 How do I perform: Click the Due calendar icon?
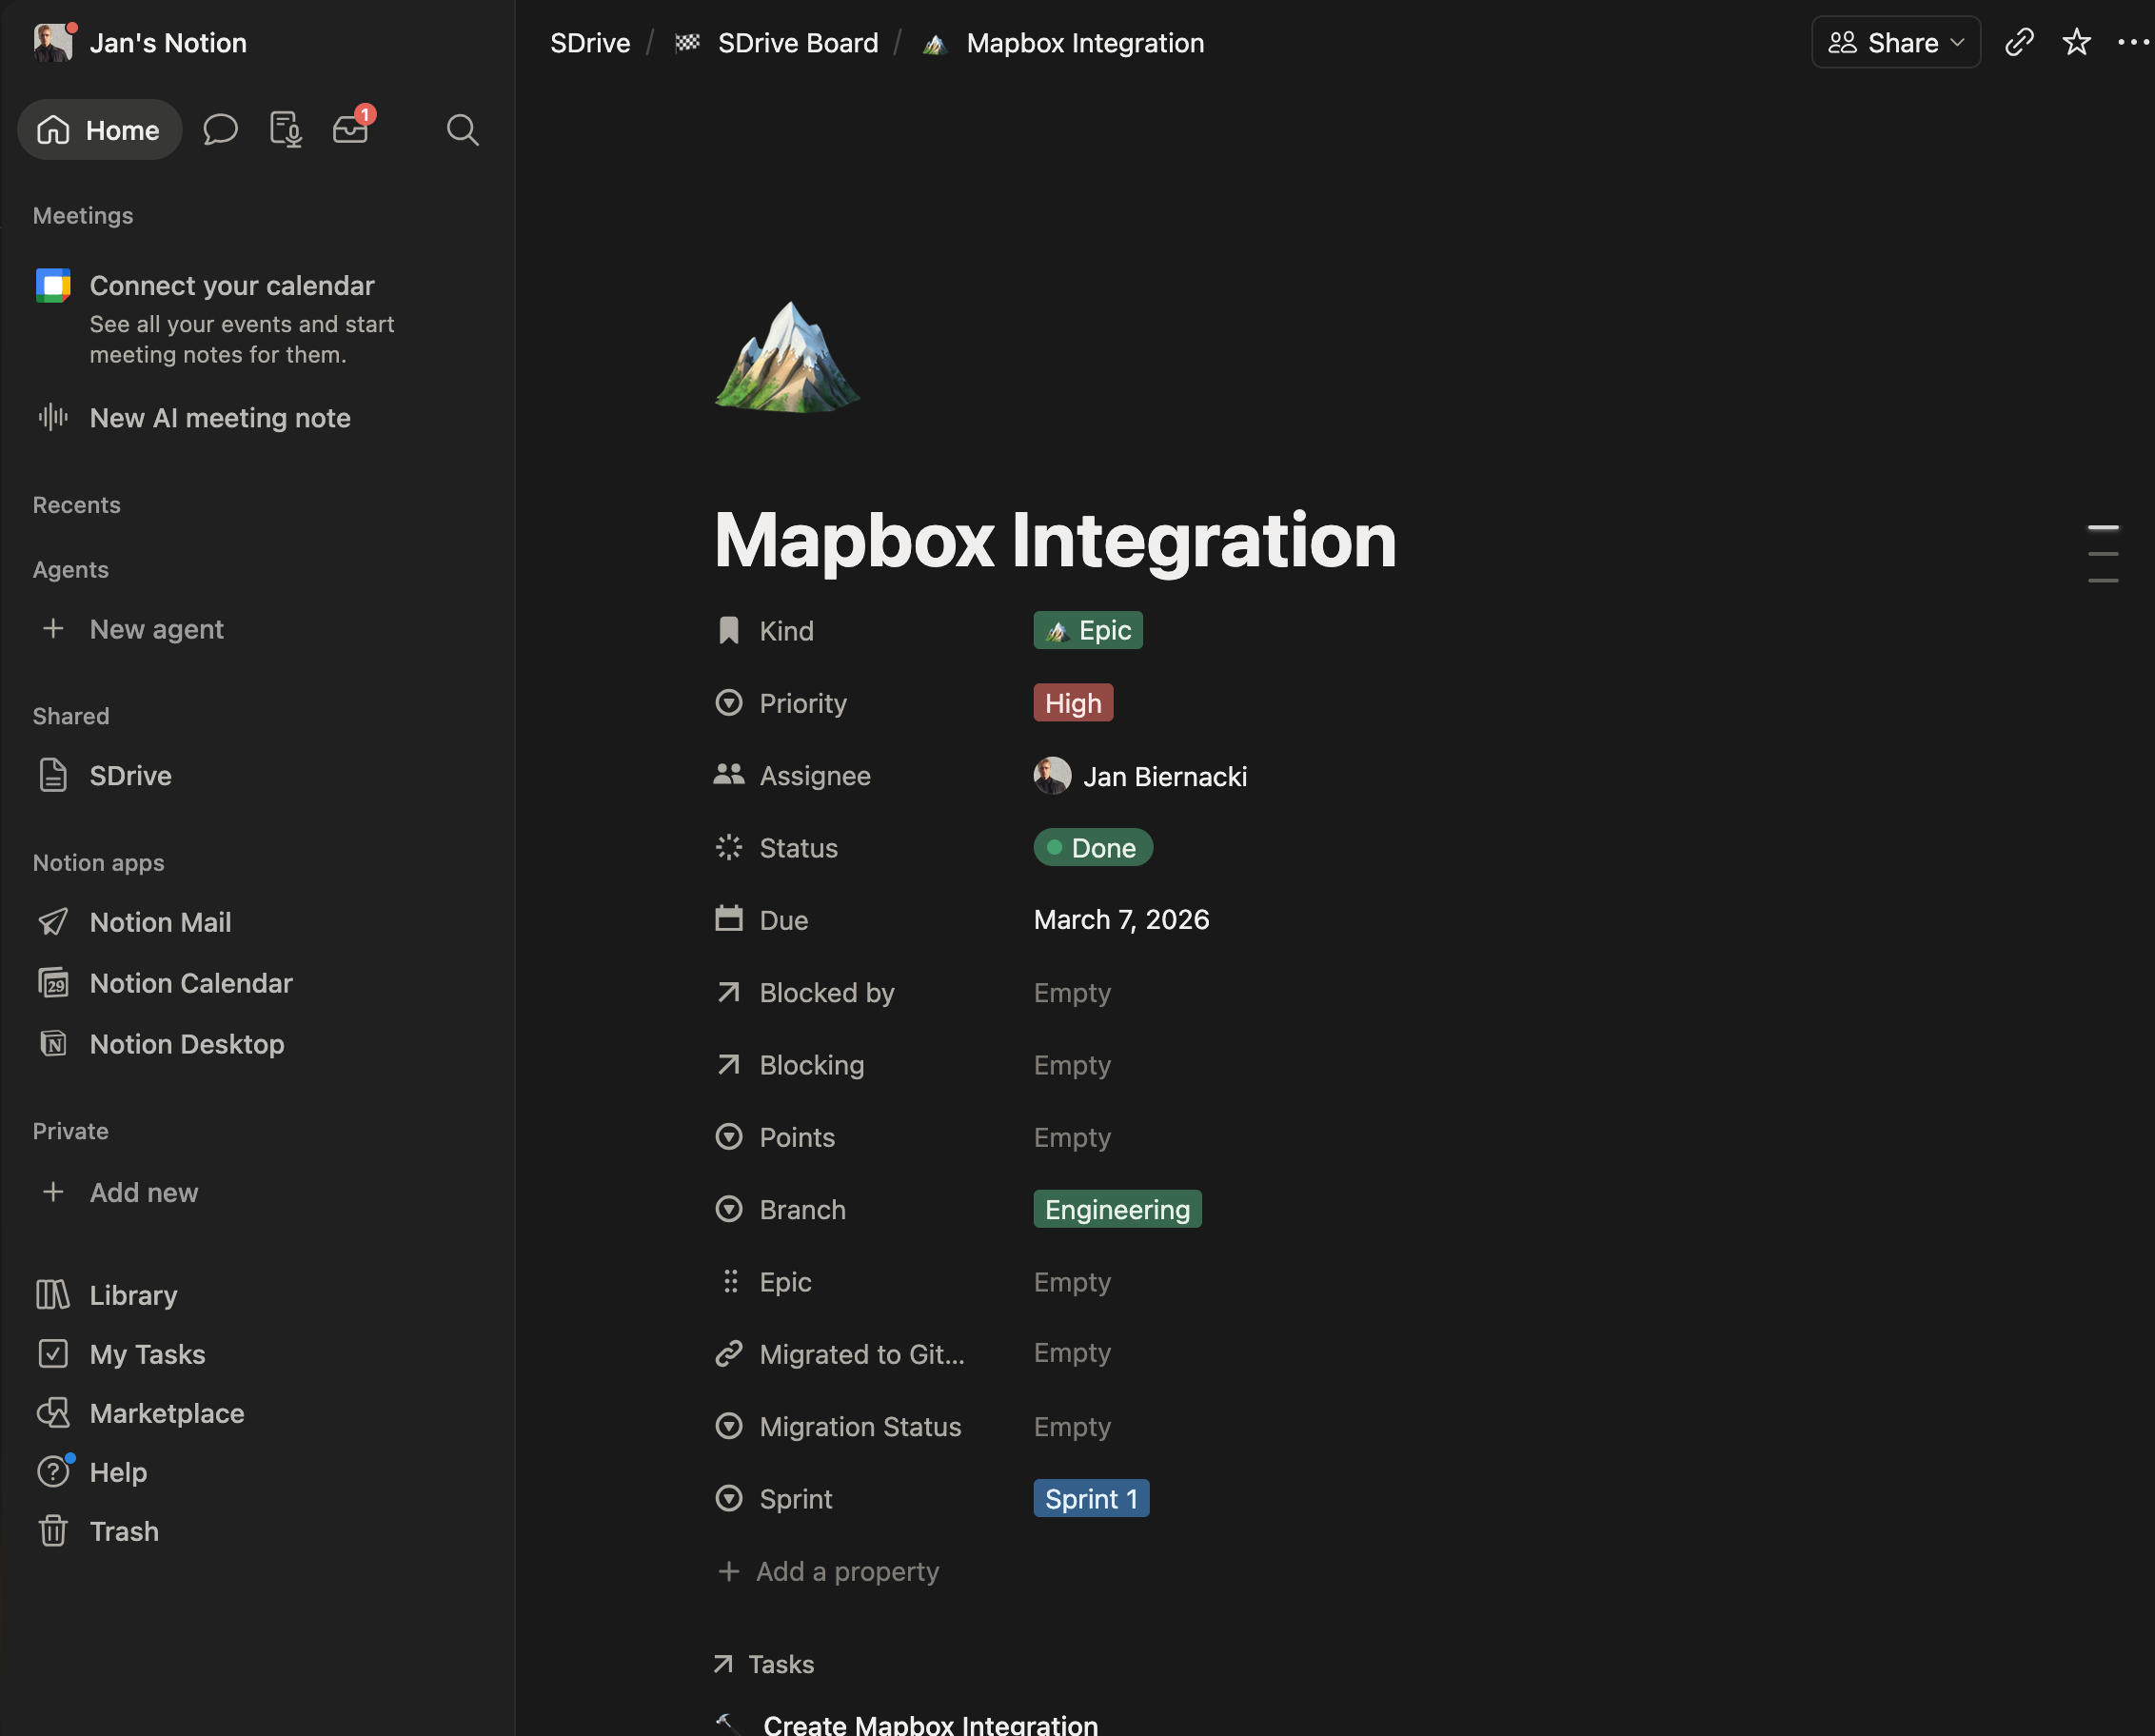click(729, 919)
